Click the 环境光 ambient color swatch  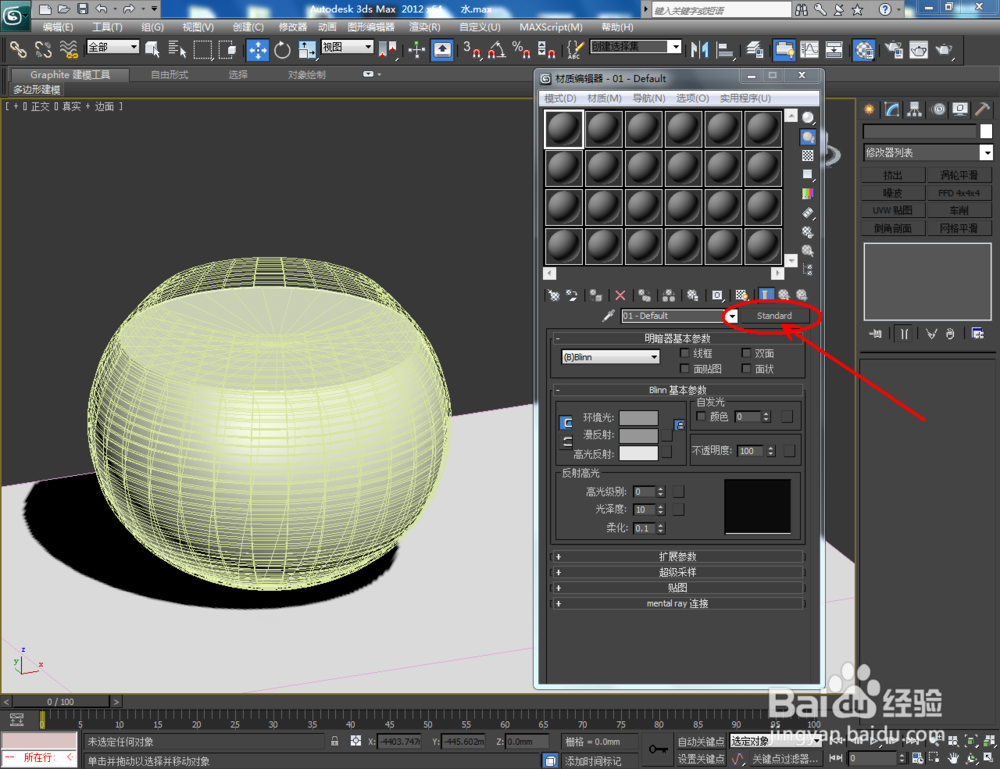(x=638, y=418)
